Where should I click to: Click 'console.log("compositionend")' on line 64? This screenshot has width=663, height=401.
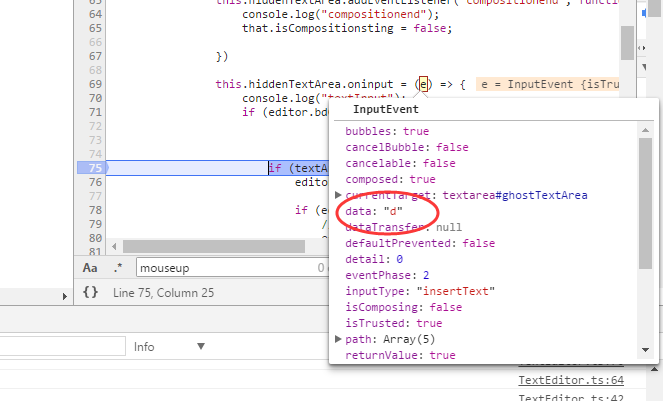pyautogui.click(x=340, y=14)
